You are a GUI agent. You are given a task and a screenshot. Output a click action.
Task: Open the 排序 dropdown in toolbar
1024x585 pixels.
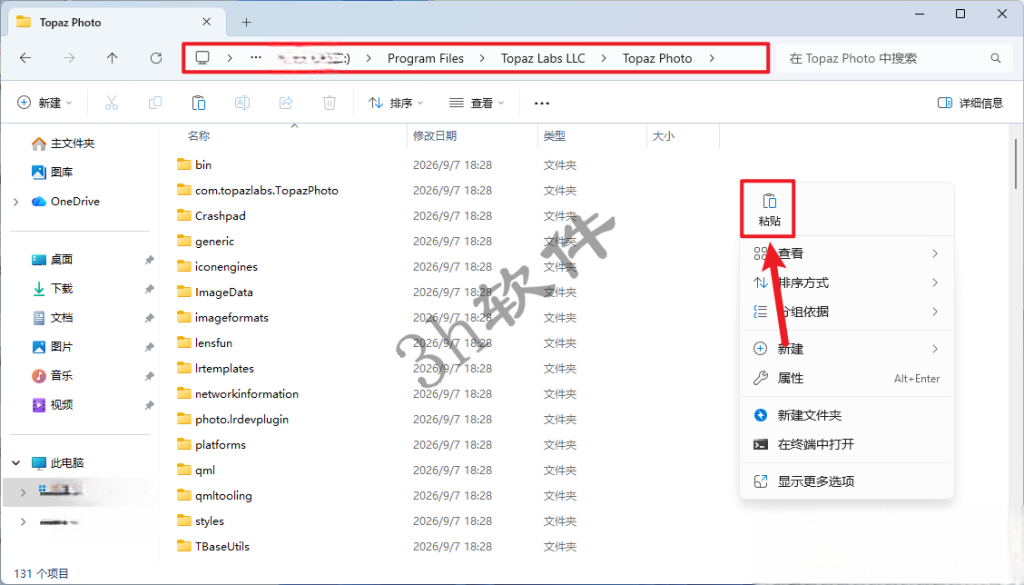(x=396, y=103)
